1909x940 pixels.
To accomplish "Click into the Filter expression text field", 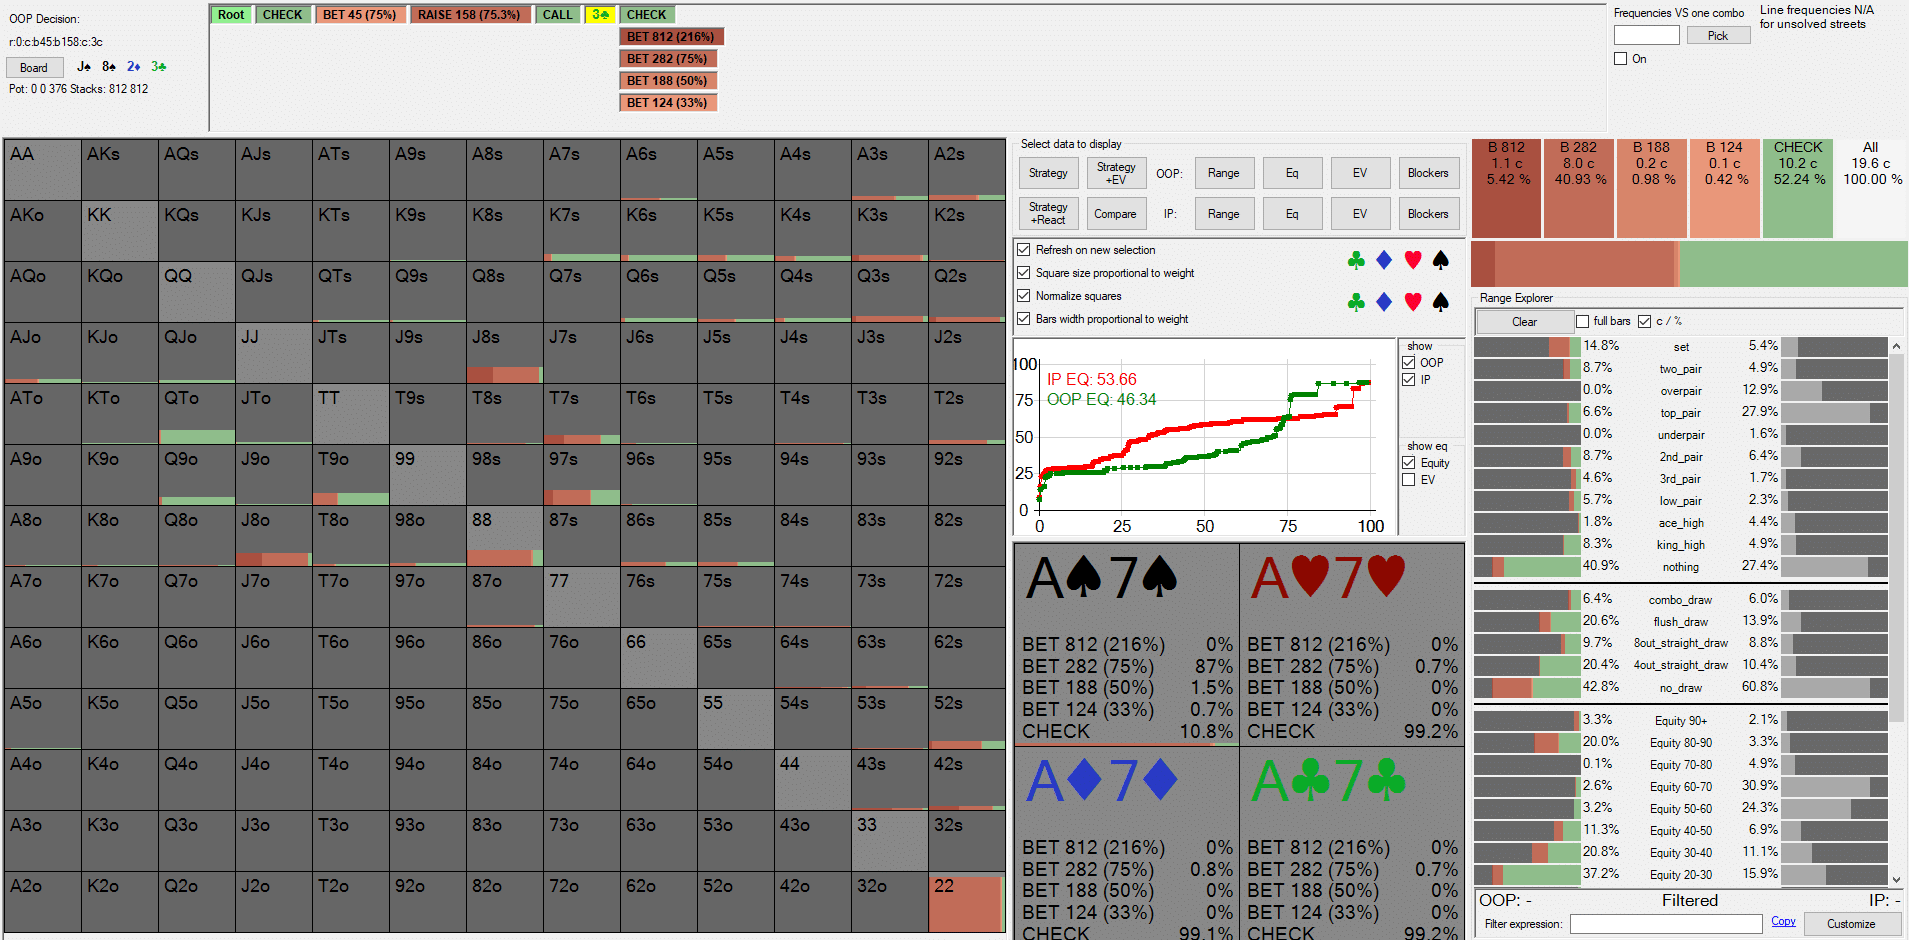I will click(x=1665, y=924).
